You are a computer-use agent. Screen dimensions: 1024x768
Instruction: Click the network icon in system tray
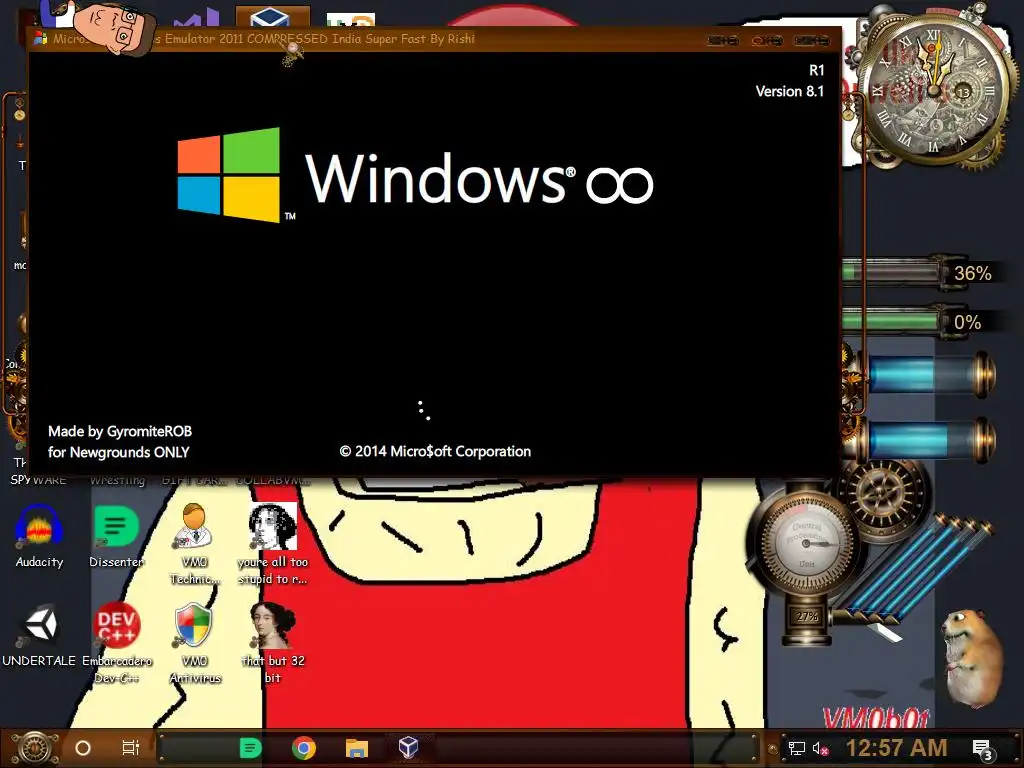click(x=797, y=748)
